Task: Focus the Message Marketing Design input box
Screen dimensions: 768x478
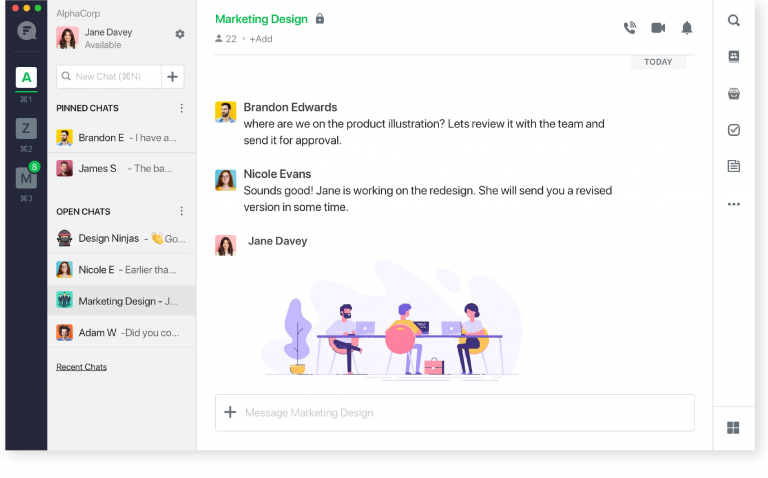Action: pyautogui.click(x=455, y=412)
